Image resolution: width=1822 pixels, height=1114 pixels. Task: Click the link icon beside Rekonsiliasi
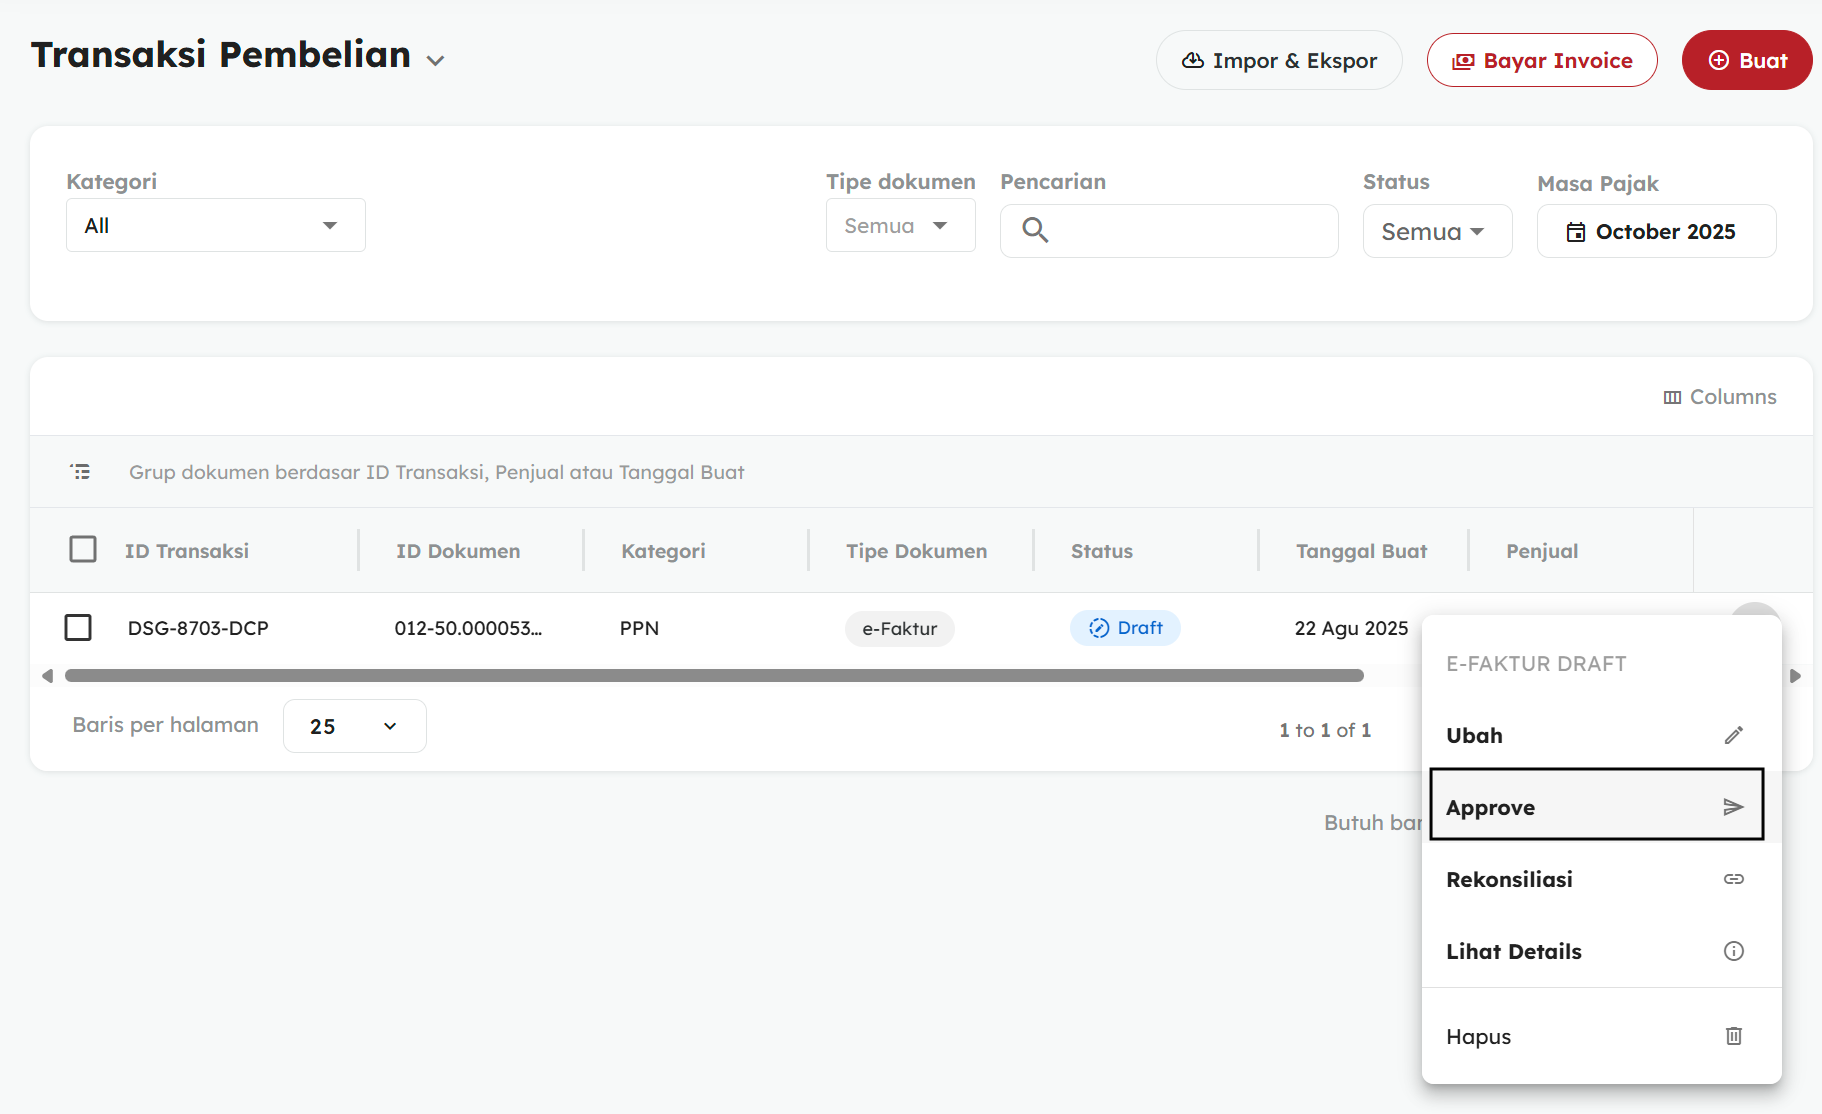(x=1734, y=879)
